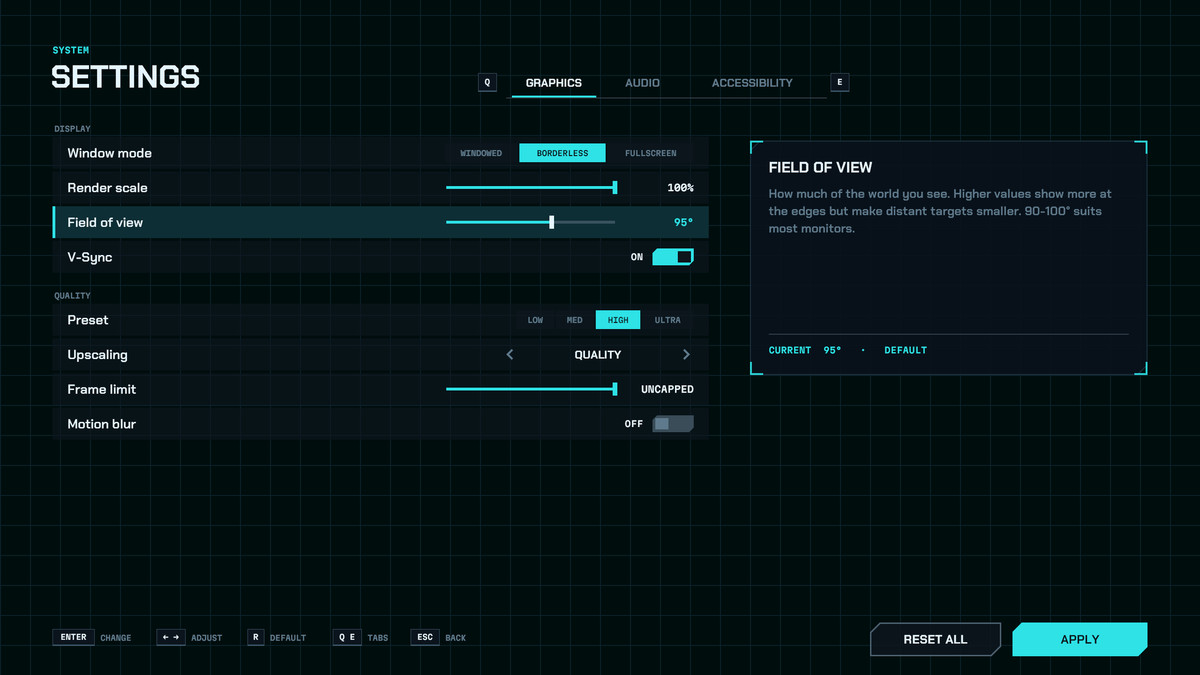Select the Frame limit row label
Viewport: 1200px width, 675px height.
click(102, 389)
